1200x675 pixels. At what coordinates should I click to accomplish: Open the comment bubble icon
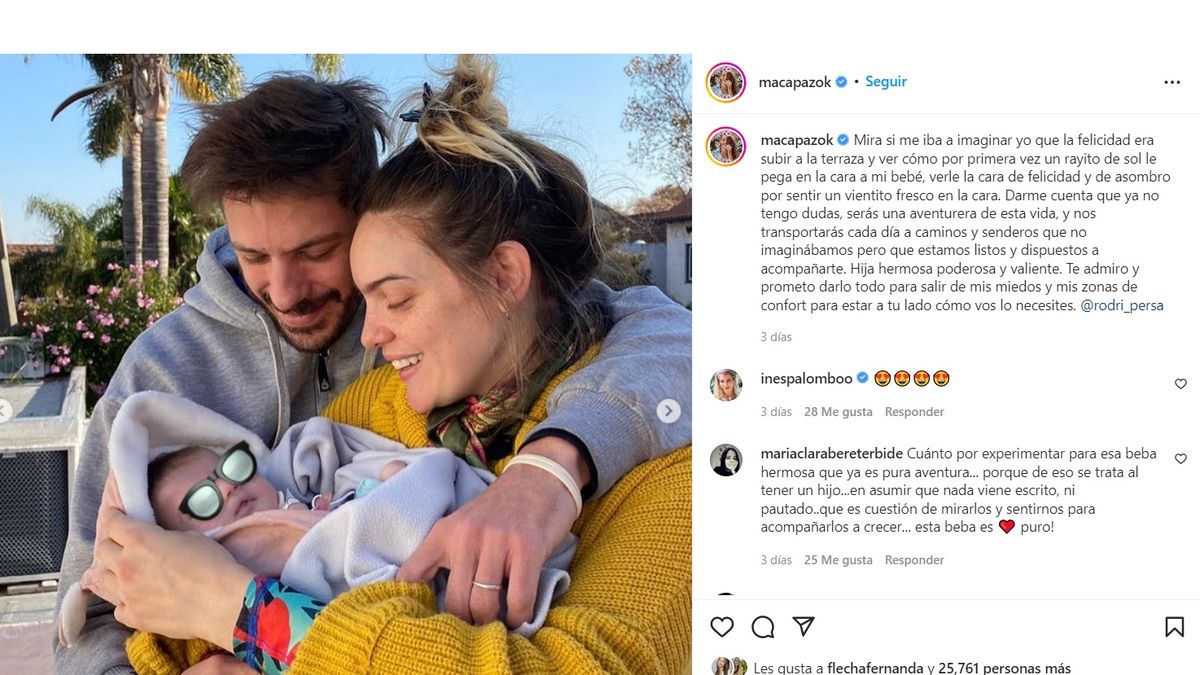click(x=763, y=626)
